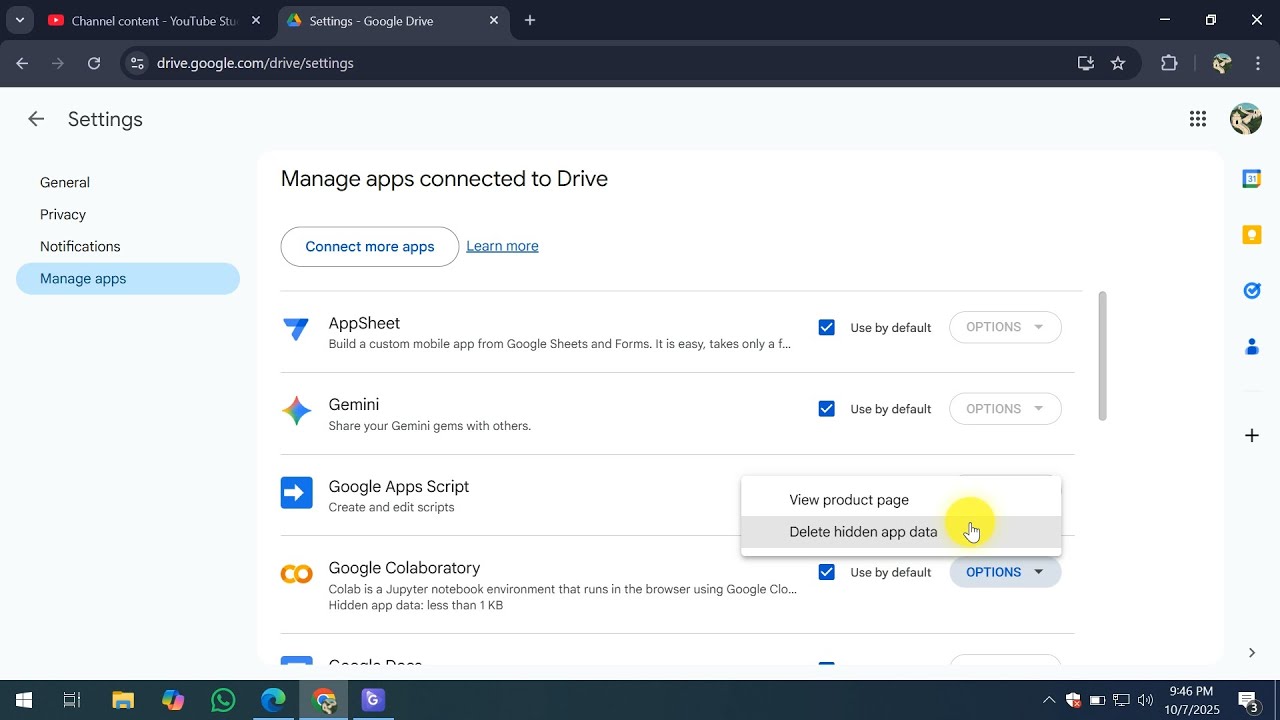Screen dimensions: 1280x720
Task: Switch to Channel content YouTube Studio tab
Action: 155,20
